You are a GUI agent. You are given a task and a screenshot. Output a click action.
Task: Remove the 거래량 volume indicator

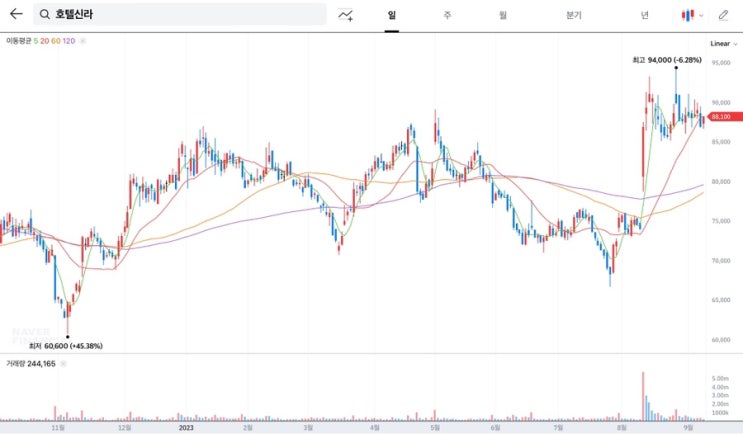click(63, 364)
